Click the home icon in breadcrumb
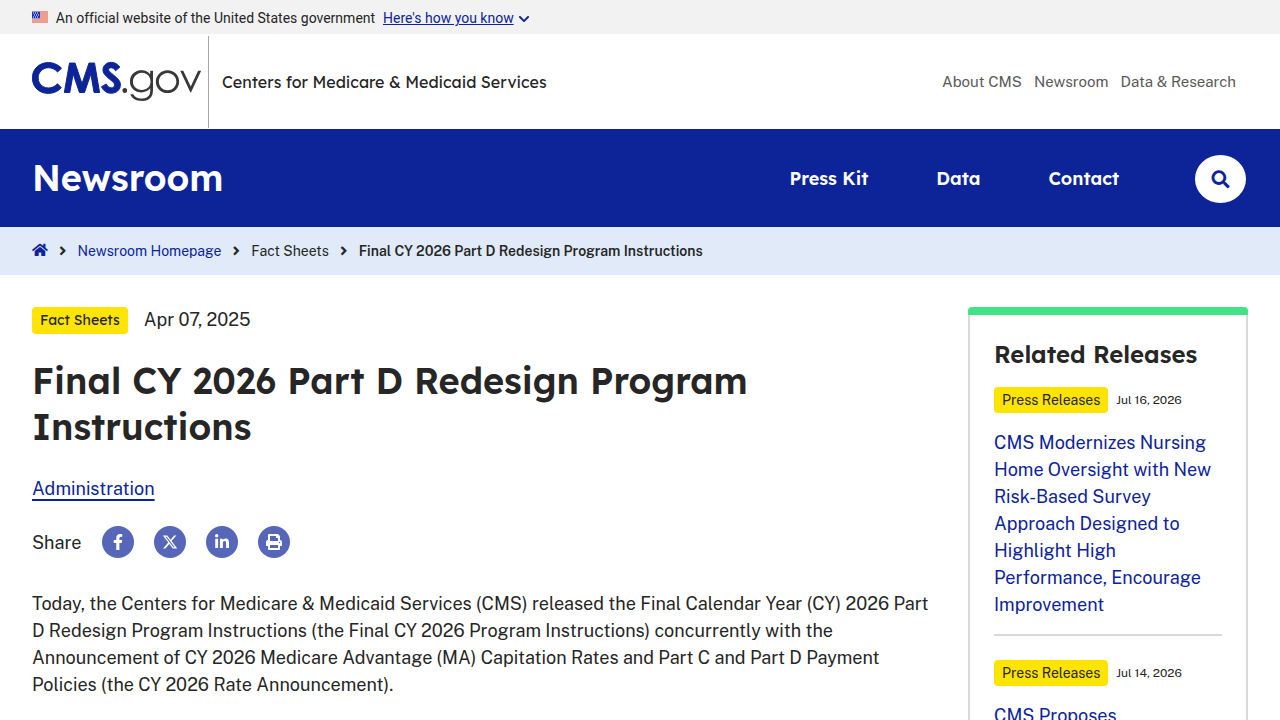 [x=40, y=250]
